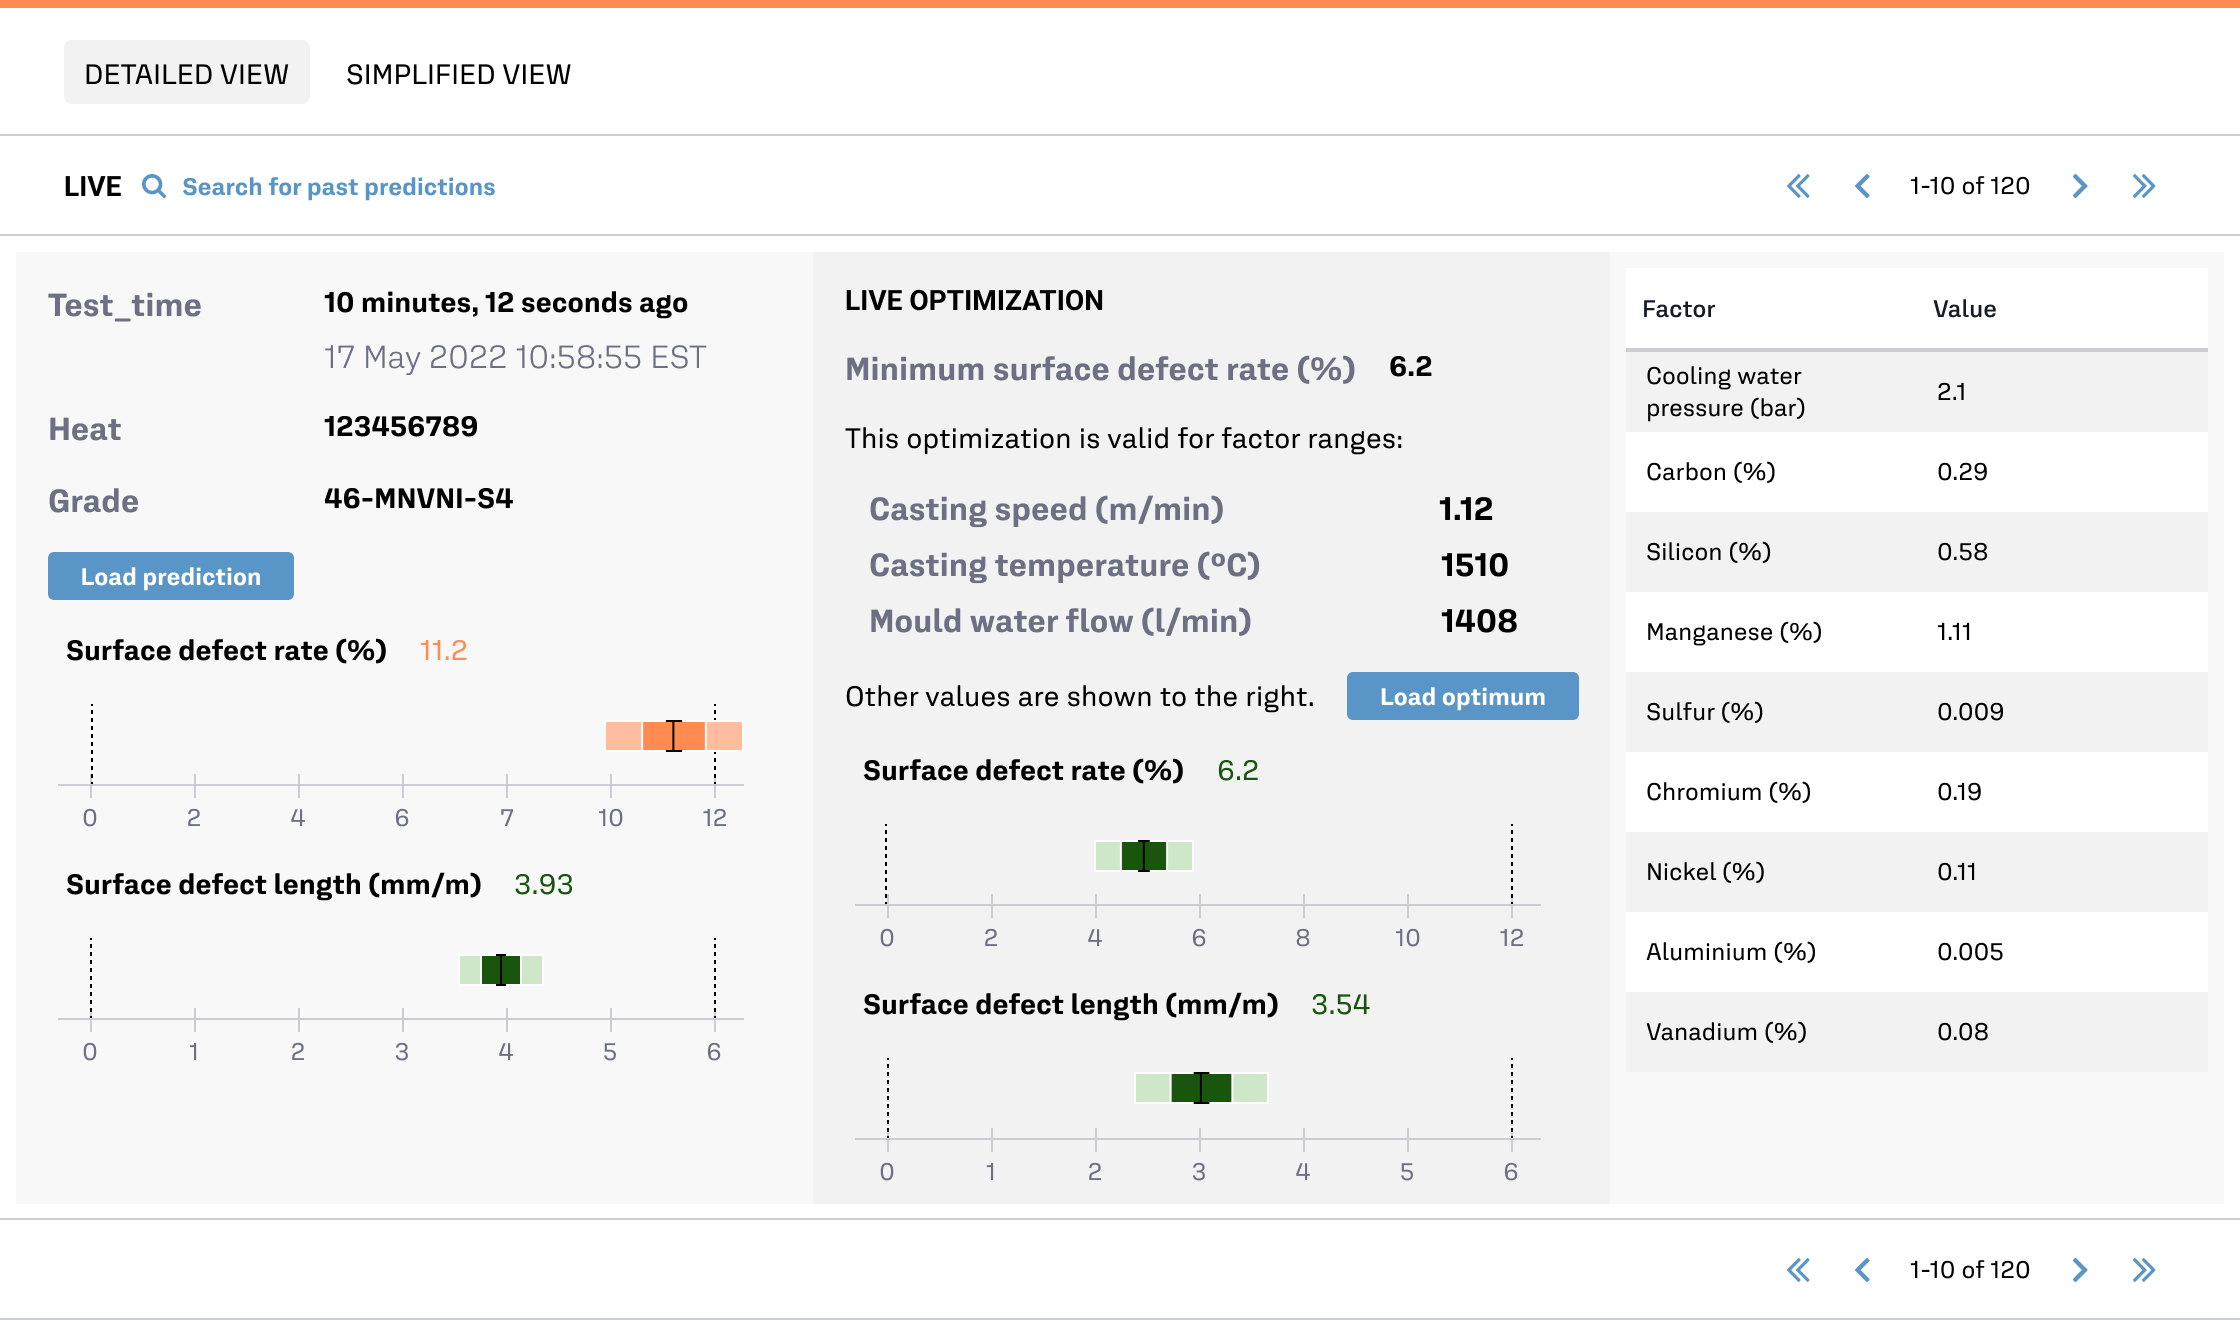The height and width of the screenshot is (1320, 2240).
Task: Click the Value column header
Action: pyautogui.click(x=1964, y=309)
